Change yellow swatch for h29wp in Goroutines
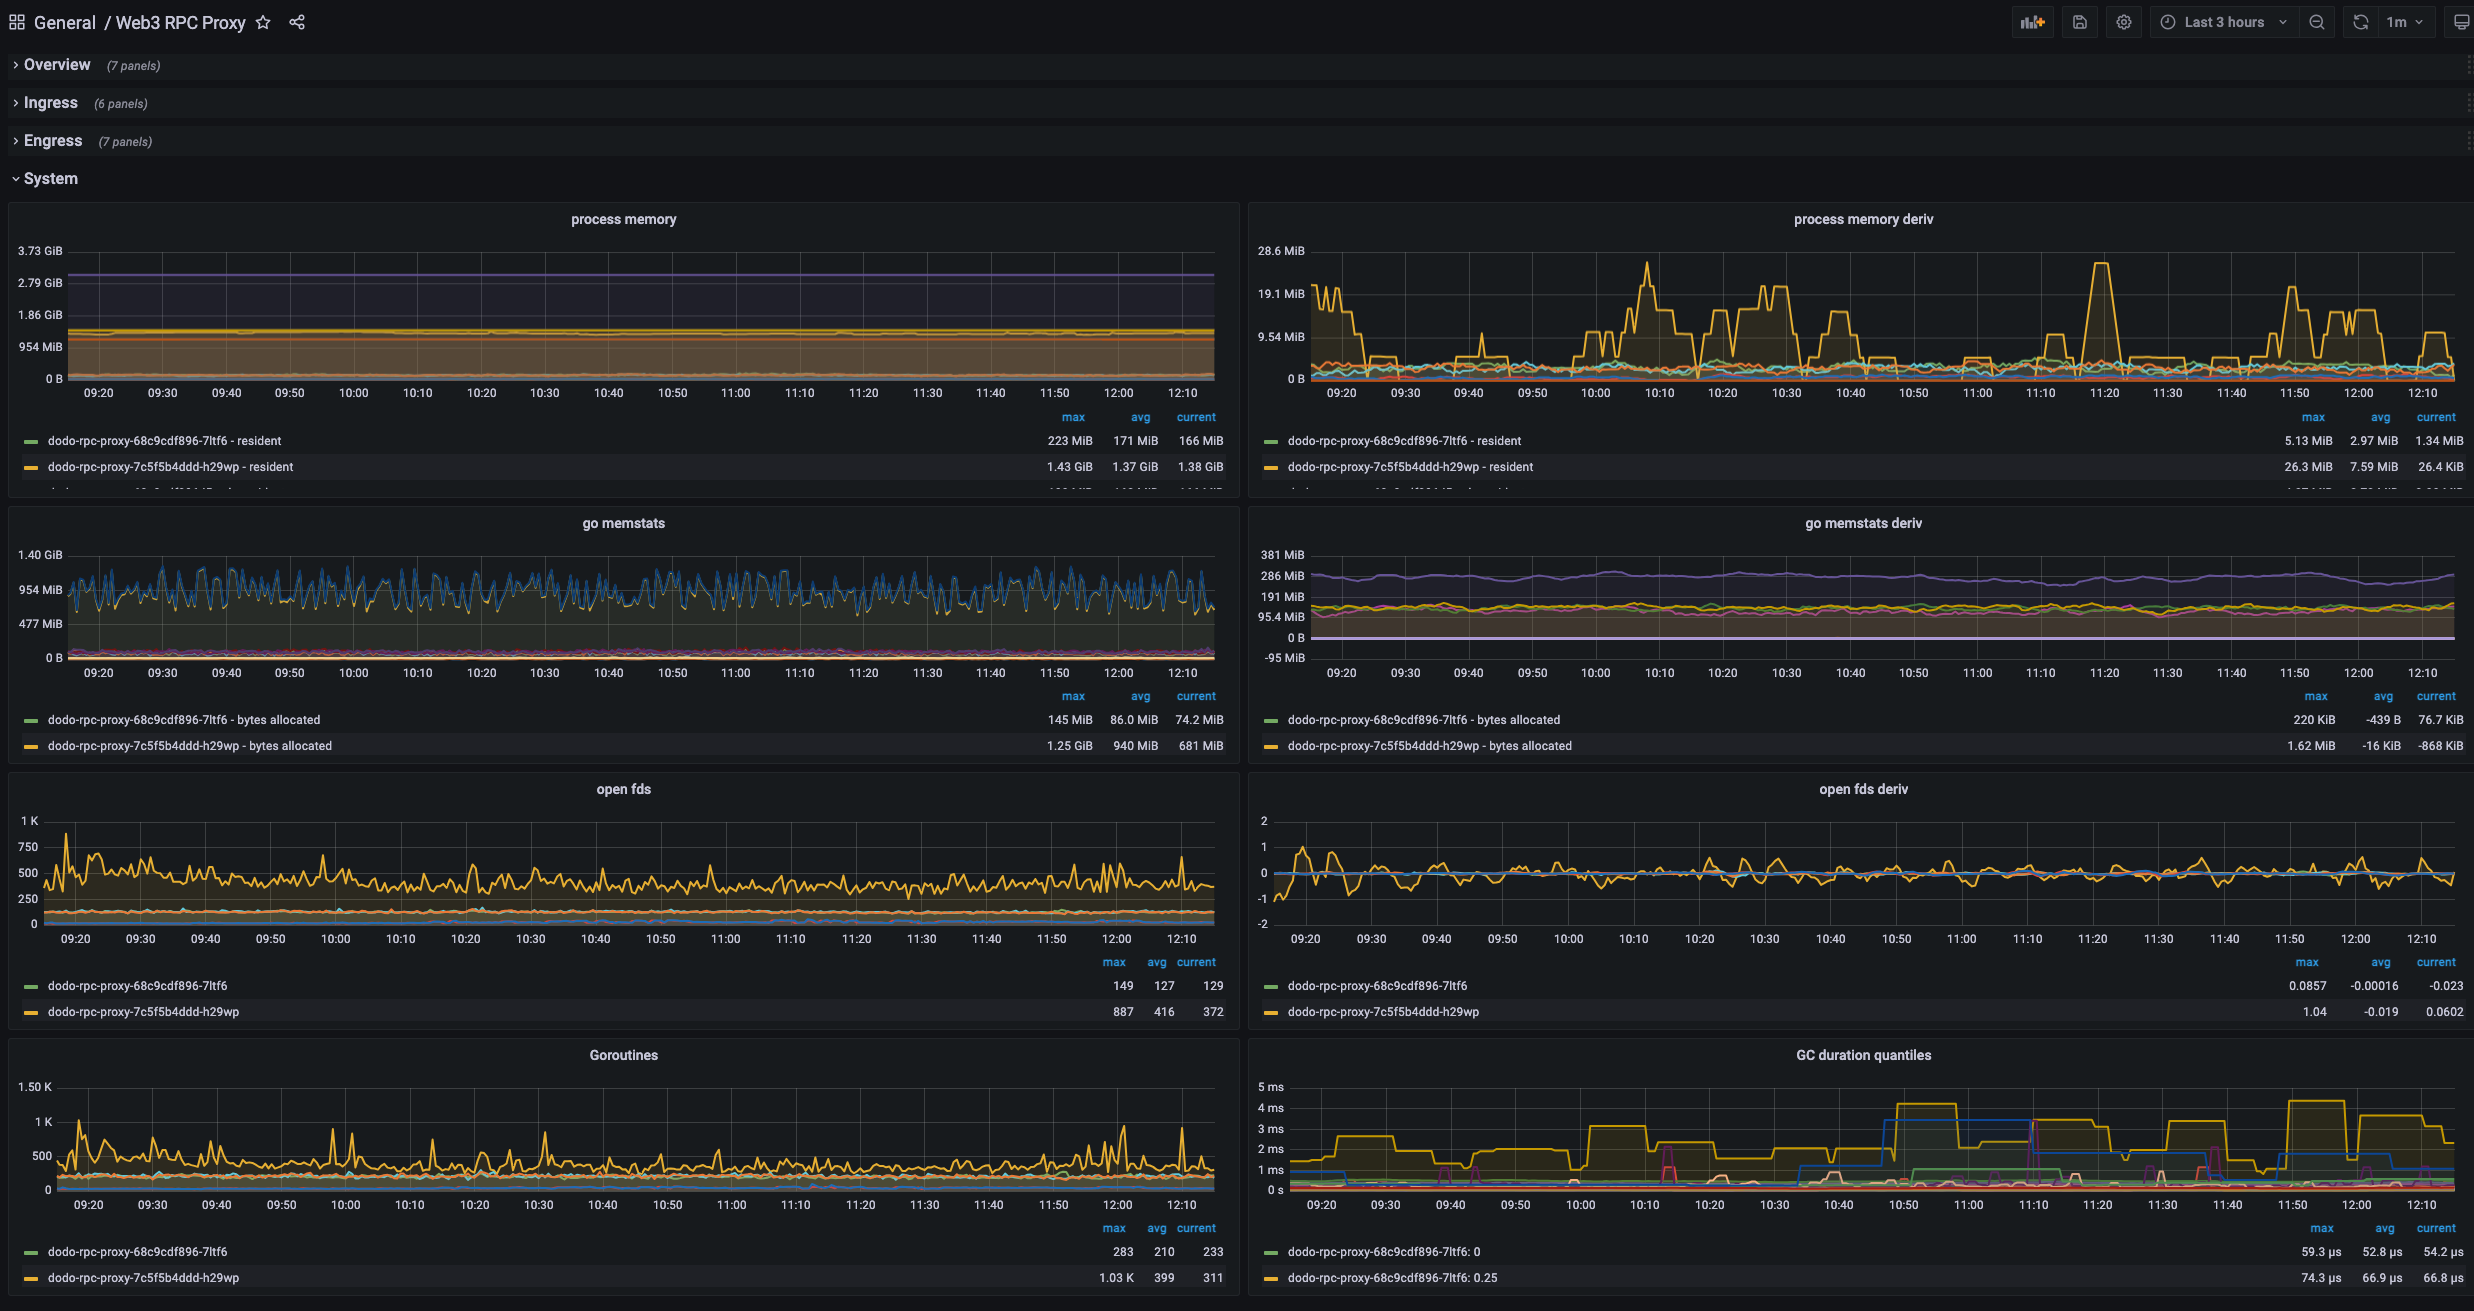2474x1311 pixels. point(31,1279)
